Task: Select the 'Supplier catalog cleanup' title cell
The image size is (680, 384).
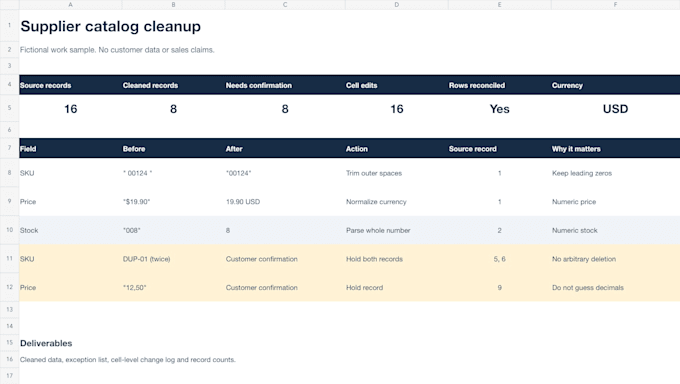Action: (x=111, y=26)
